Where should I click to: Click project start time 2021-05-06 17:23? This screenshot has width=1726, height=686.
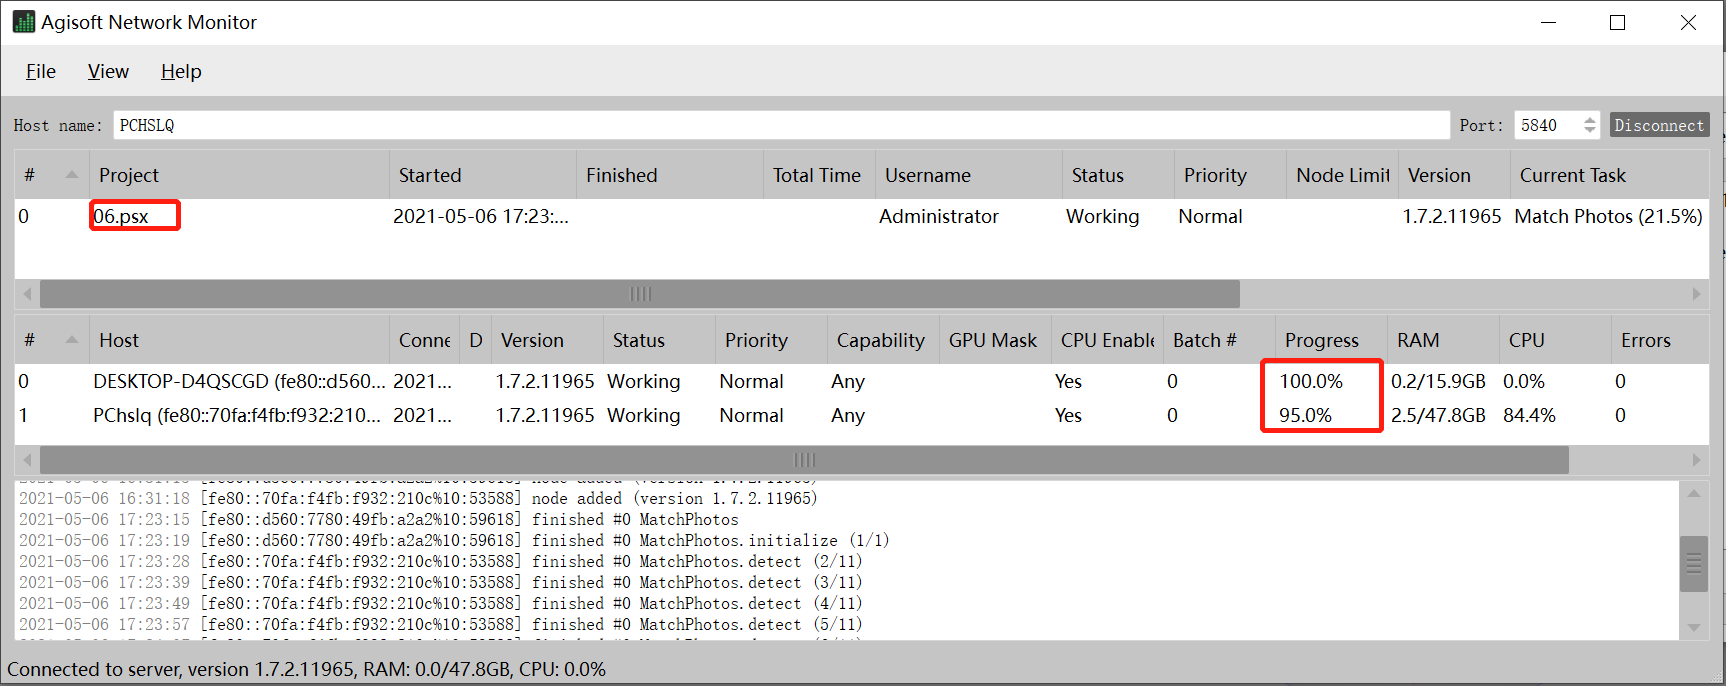coord(481,216)
